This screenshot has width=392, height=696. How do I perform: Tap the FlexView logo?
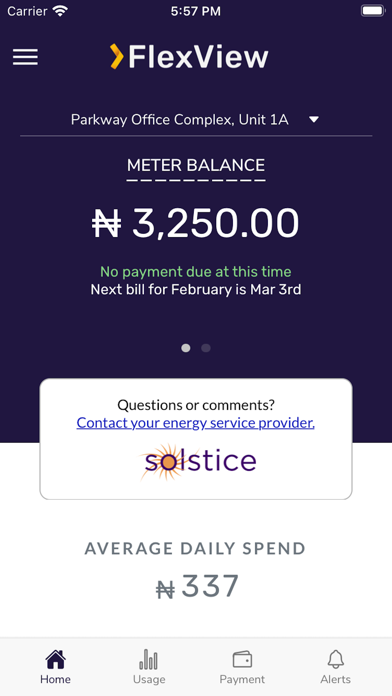[x=189, y=57]
